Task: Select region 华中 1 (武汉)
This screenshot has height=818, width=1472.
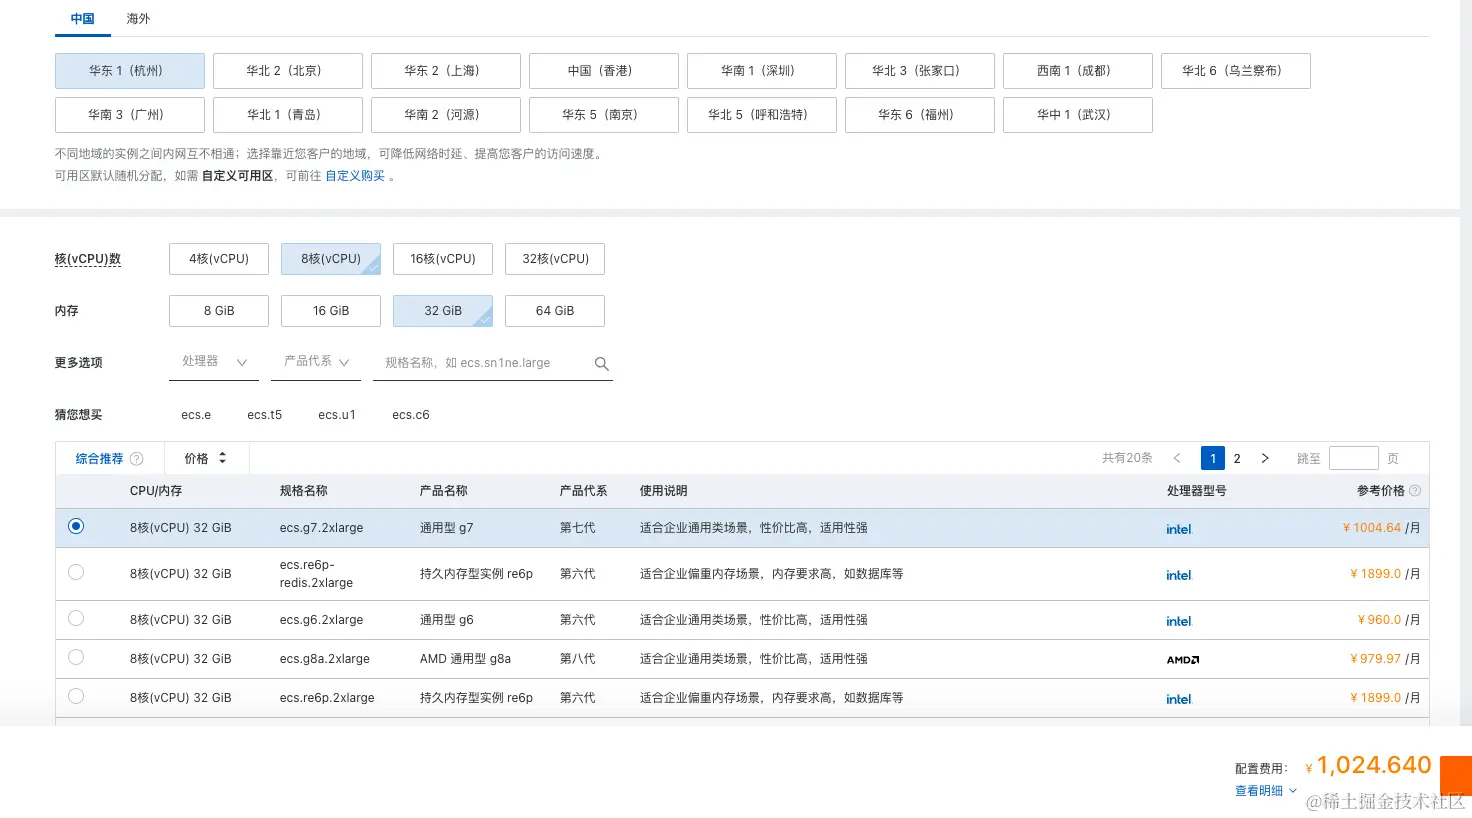Action: coord(1078,115)
